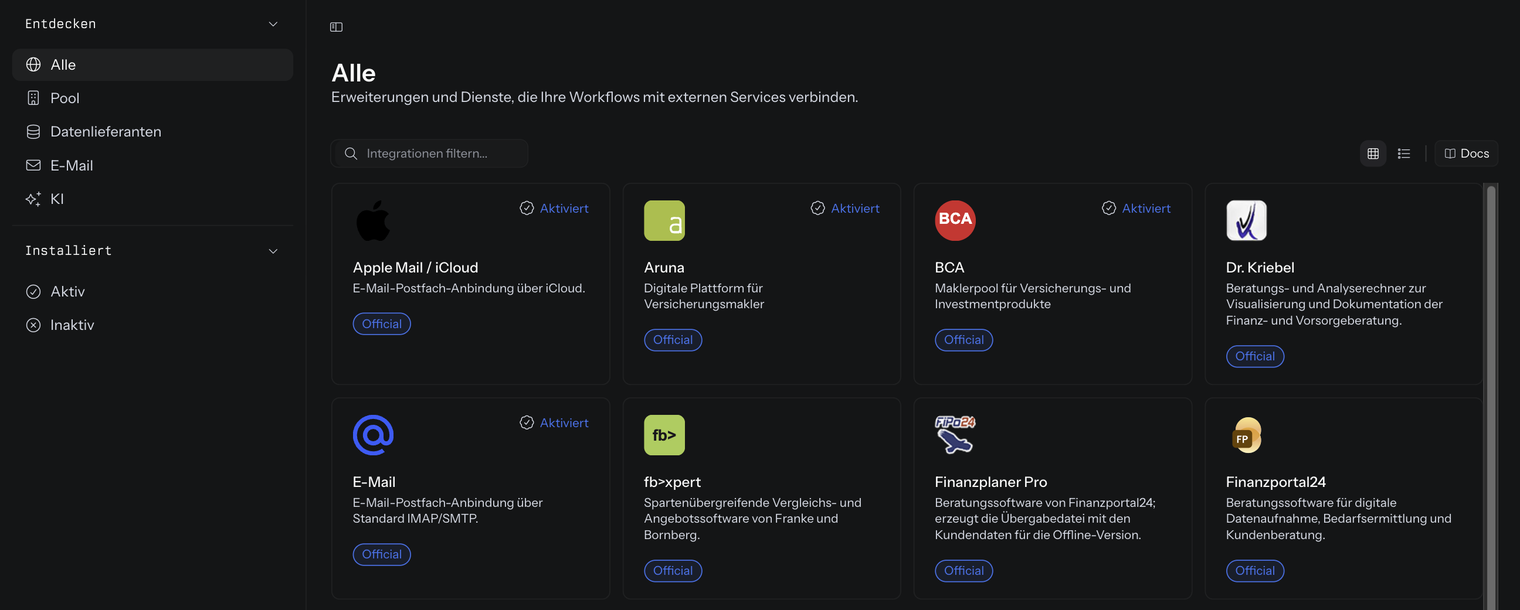
Task: Focus the Integrationen filtern search field
Action: [429, 154]
